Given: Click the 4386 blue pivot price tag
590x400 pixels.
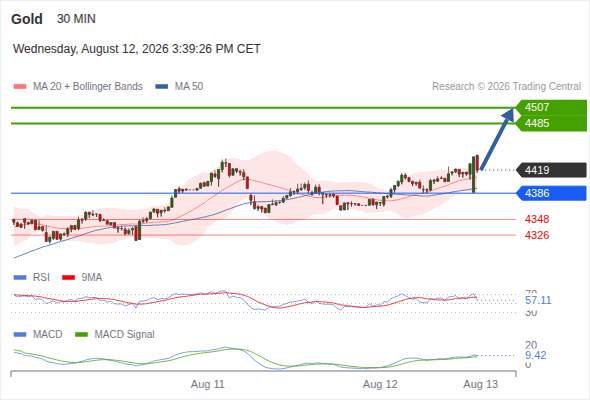Looking at the screenshot, I should (x=551, y=193).
